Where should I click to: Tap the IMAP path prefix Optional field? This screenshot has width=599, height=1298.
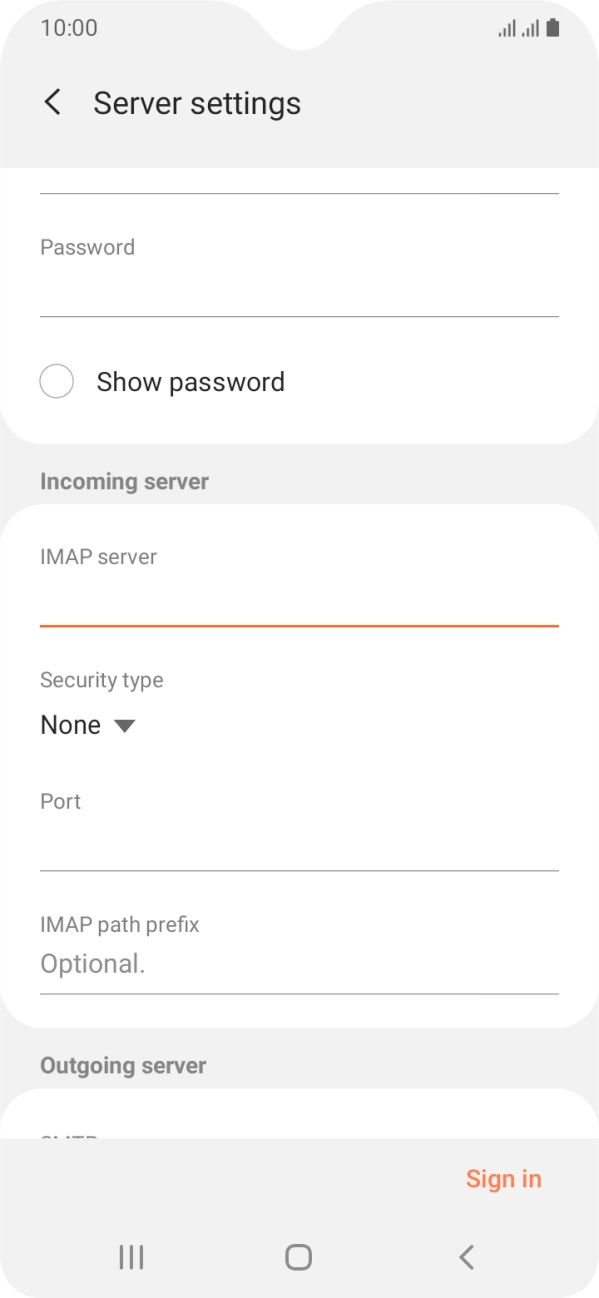click(299, 963)
